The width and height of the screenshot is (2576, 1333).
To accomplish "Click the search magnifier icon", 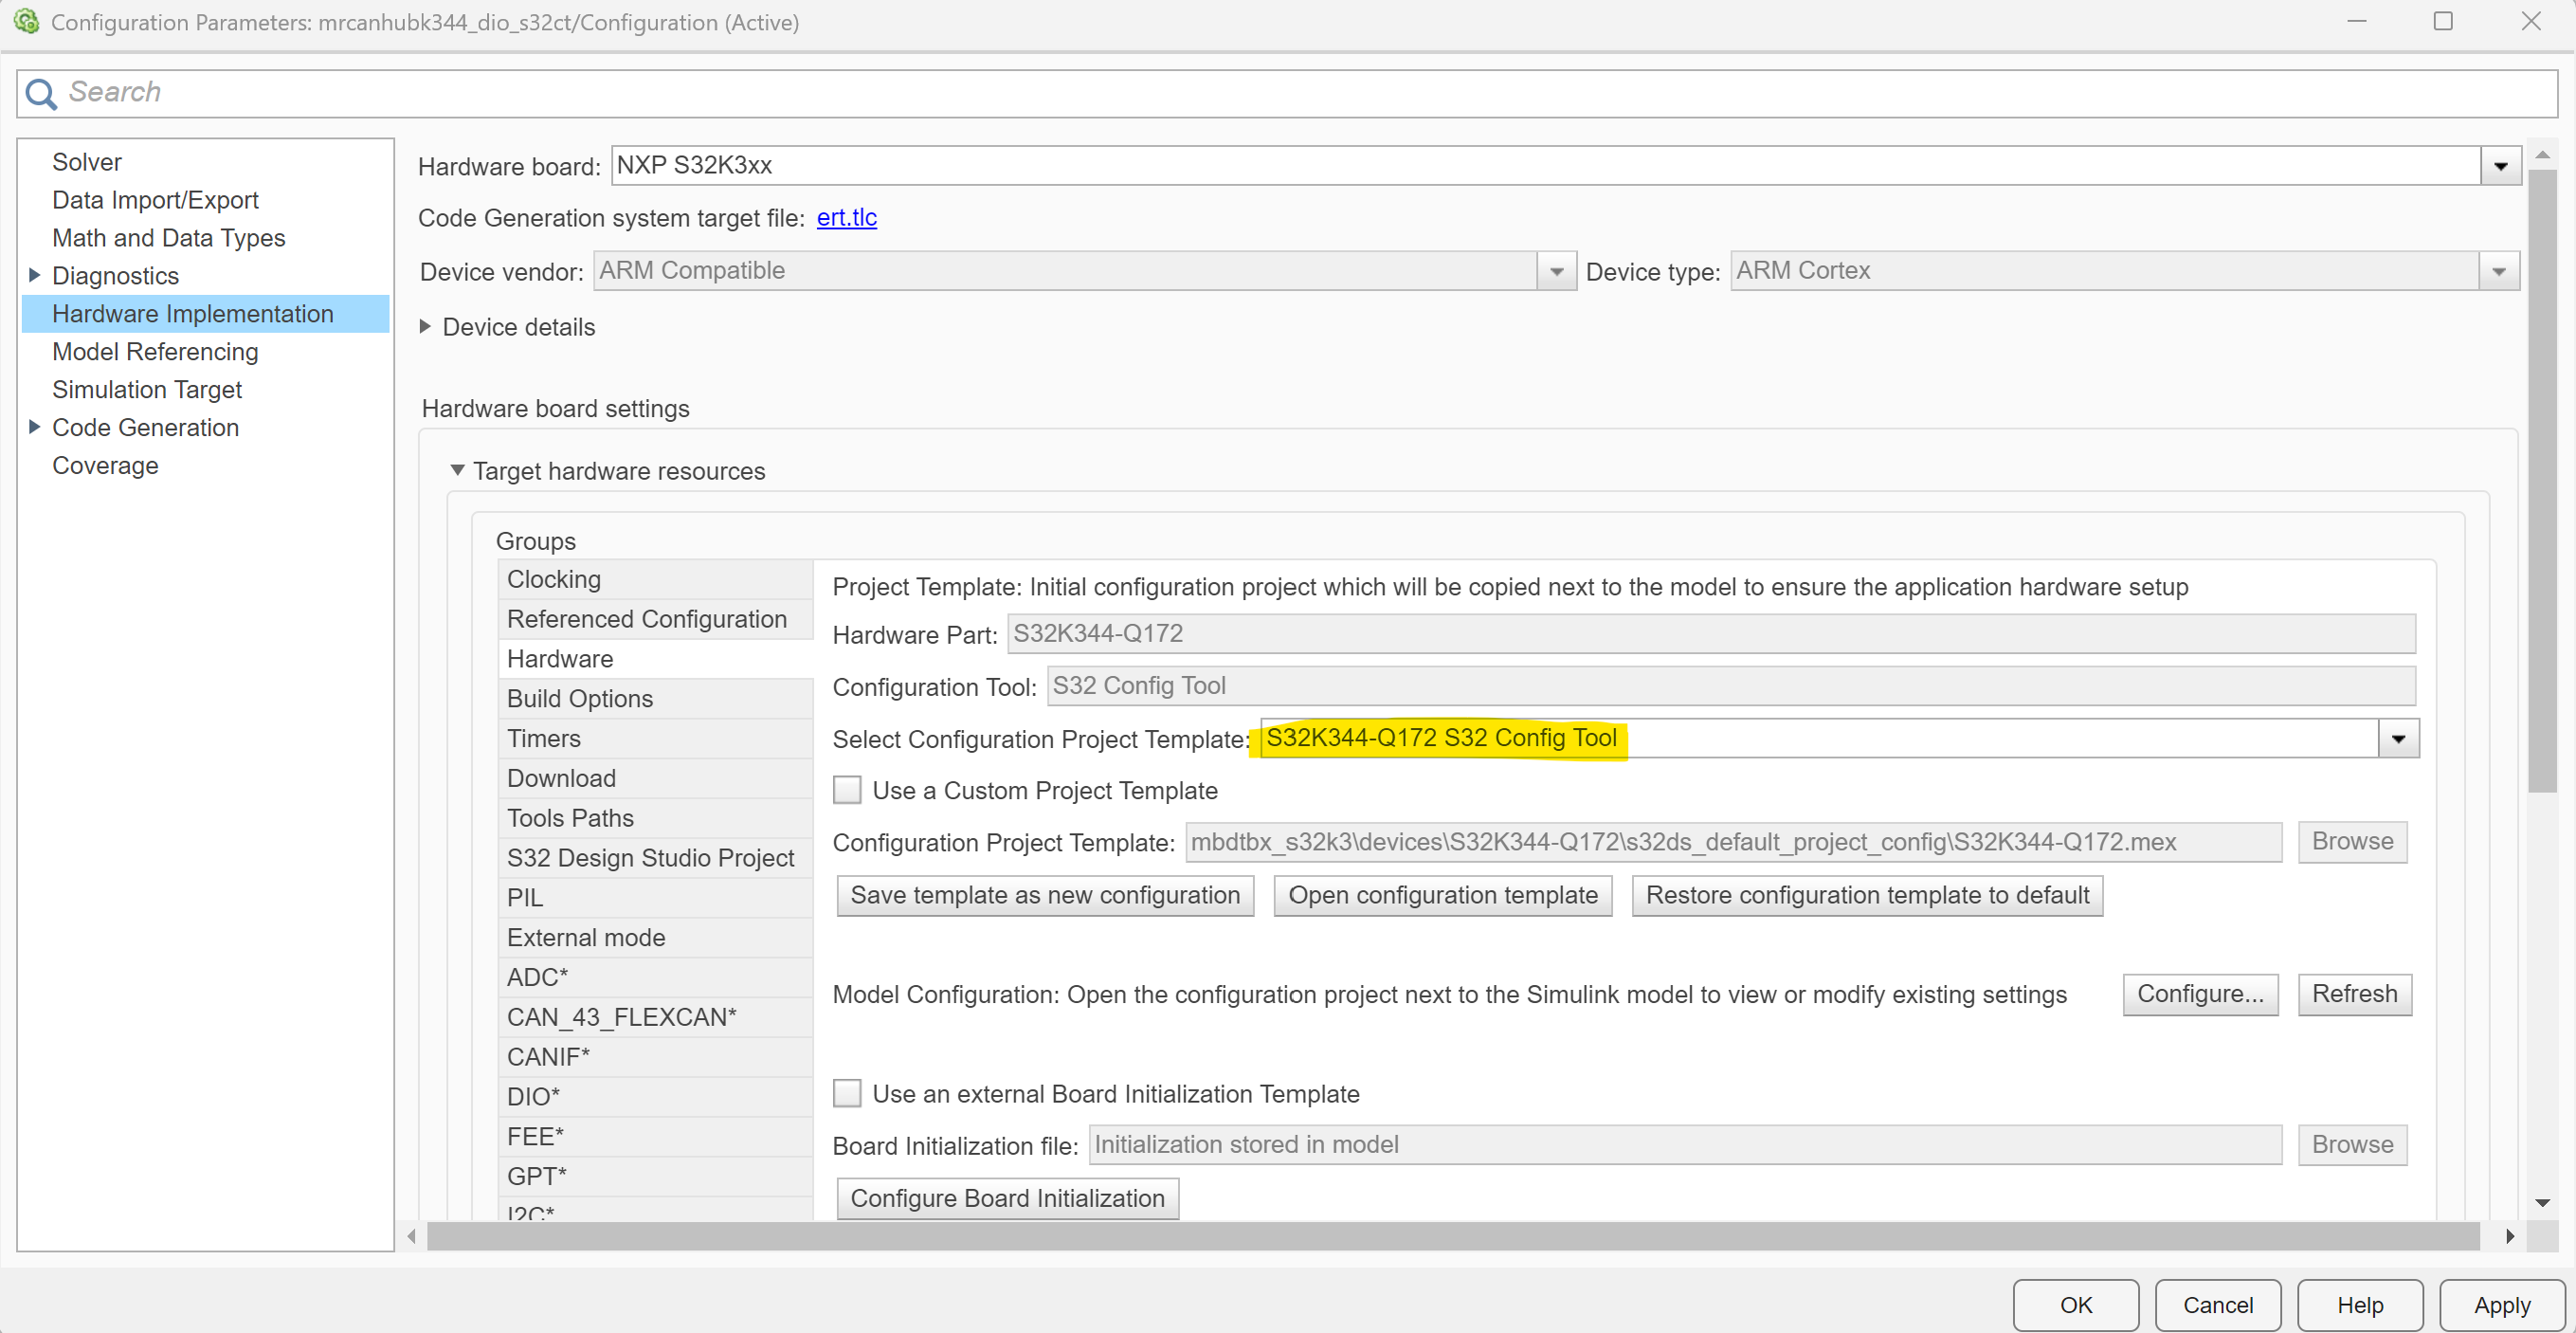I will pyautogui.click(x=40, y=92).
